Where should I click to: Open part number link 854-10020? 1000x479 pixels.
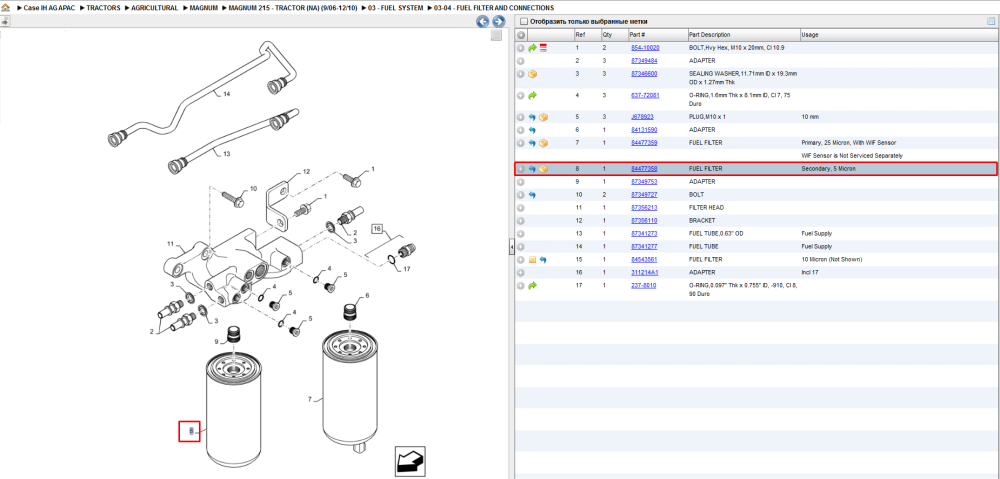645,48
